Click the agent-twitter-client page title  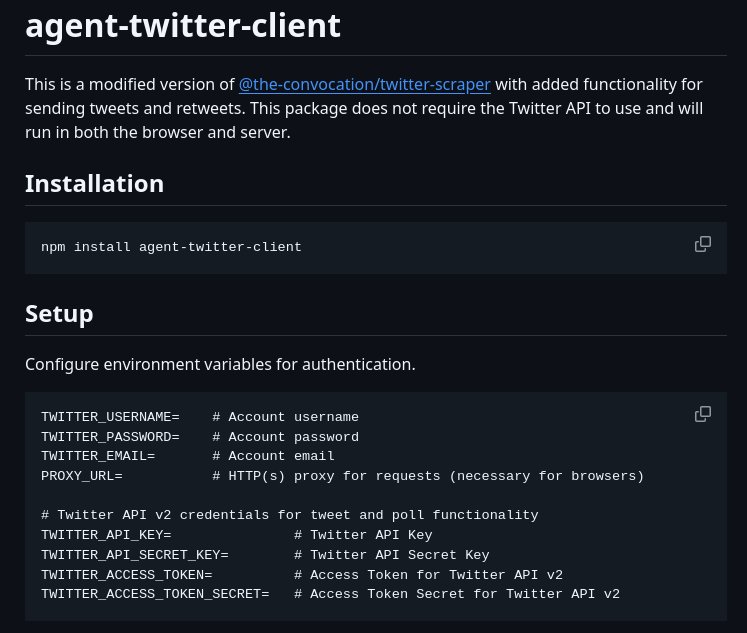click(x=183, y=26)
